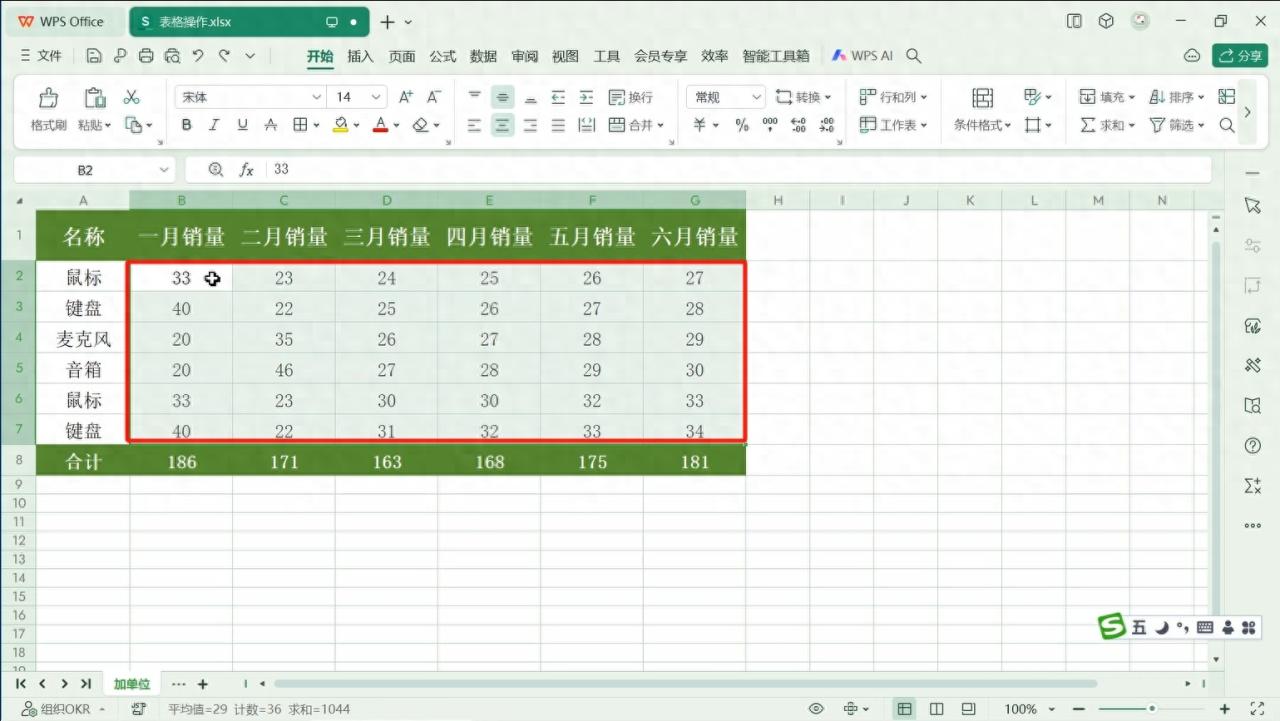The height and width of the screenshot is (721, 1280).
Task: Open the File (文件) menu
Action: (x=41, y=56)
